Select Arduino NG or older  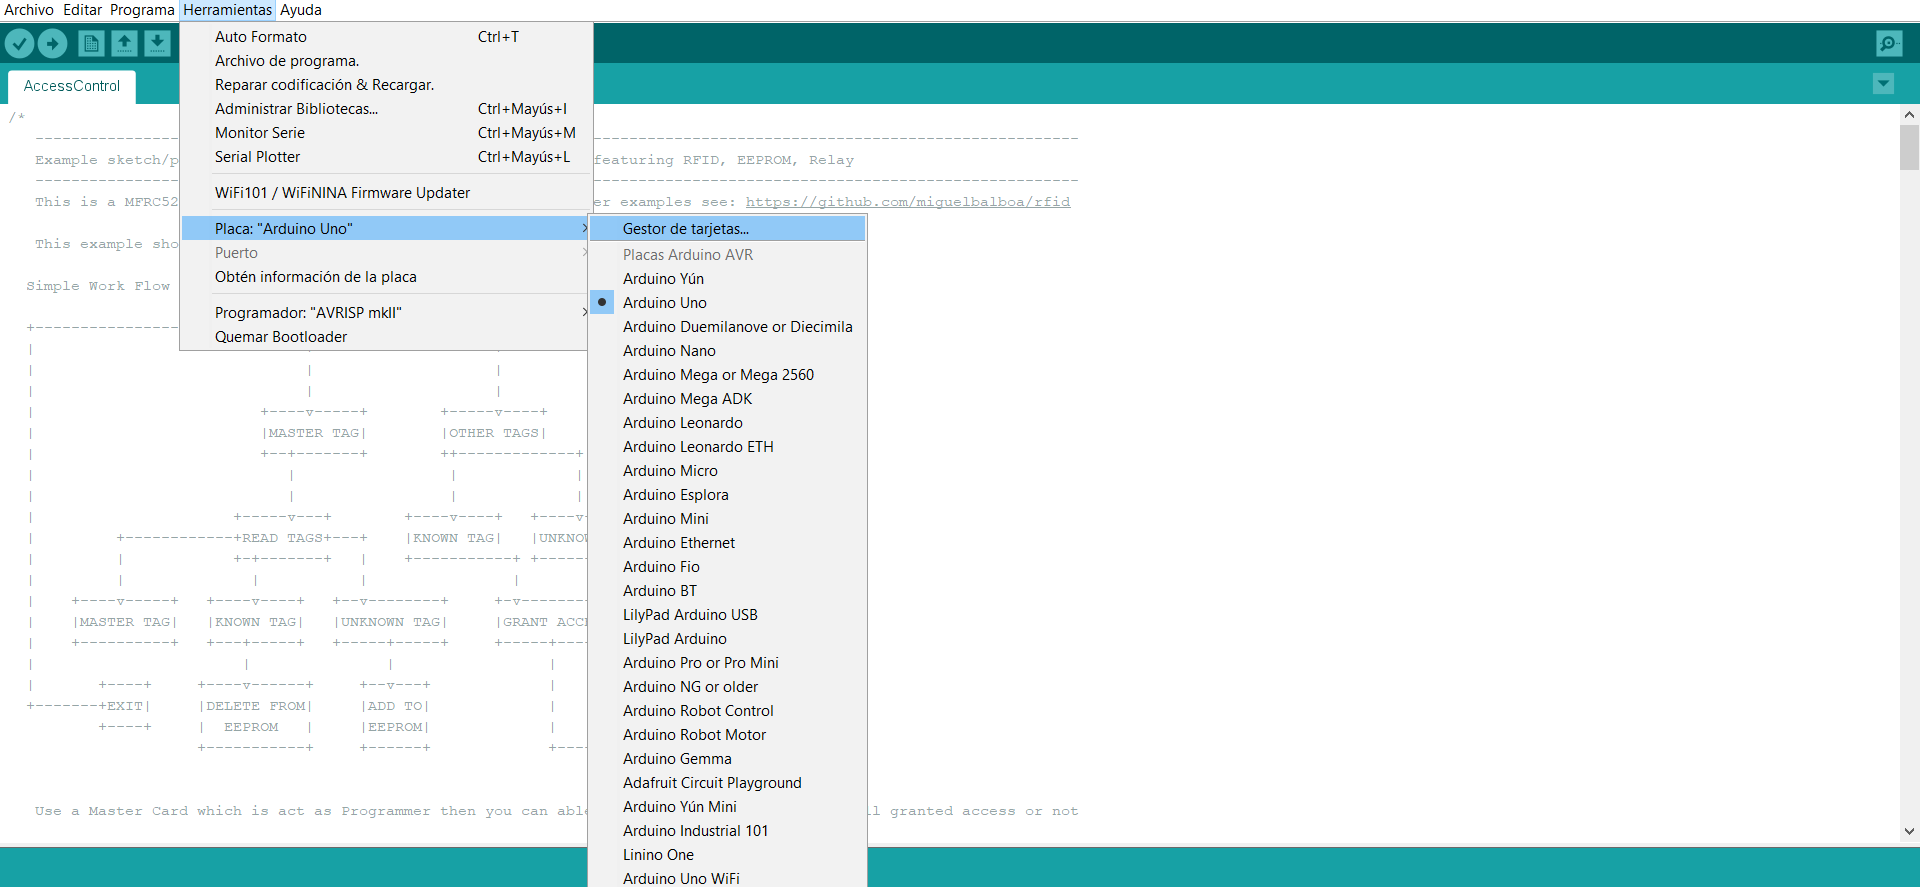click(727, 687)
